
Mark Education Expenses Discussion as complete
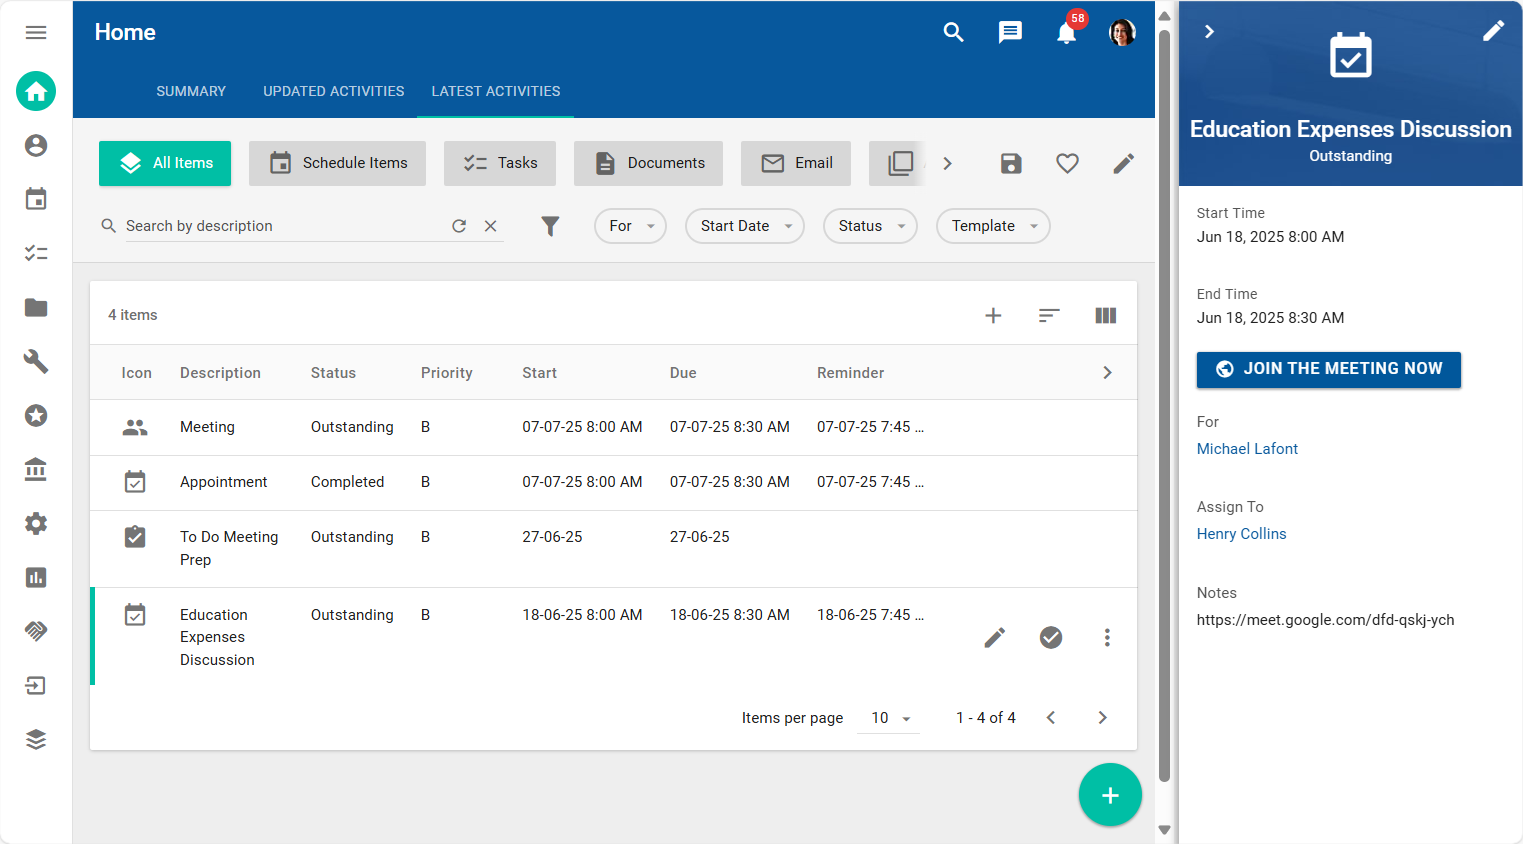coord(1050,637)
